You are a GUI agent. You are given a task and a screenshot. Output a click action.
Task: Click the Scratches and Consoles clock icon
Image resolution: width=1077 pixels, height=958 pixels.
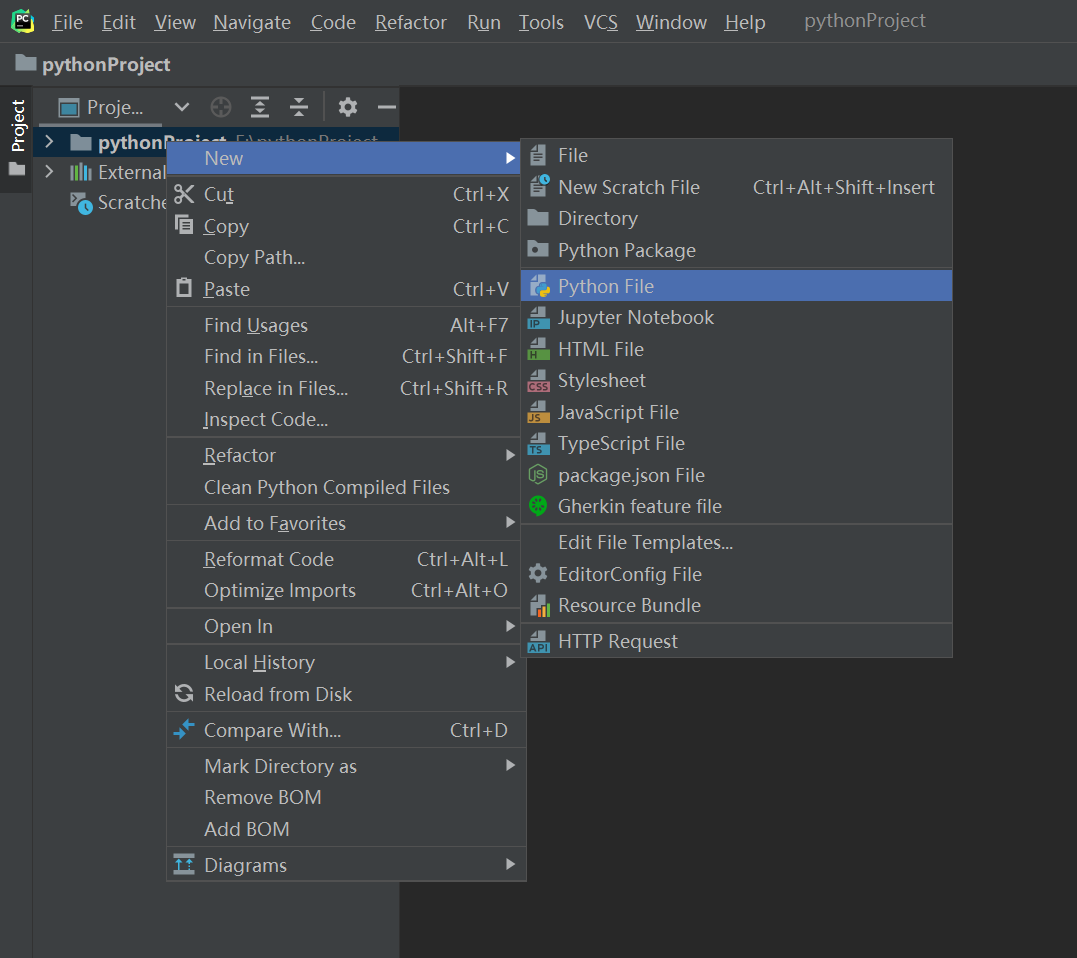point(81,203)
